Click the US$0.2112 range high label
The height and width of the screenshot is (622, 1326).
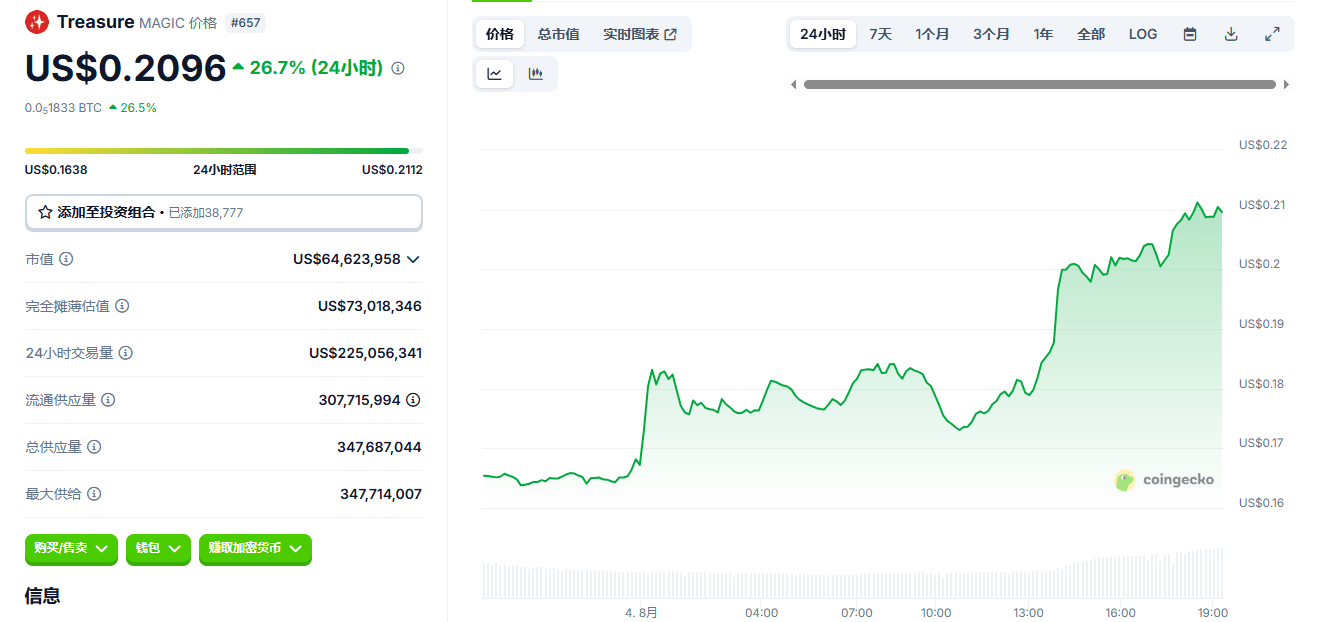[392, 170]
